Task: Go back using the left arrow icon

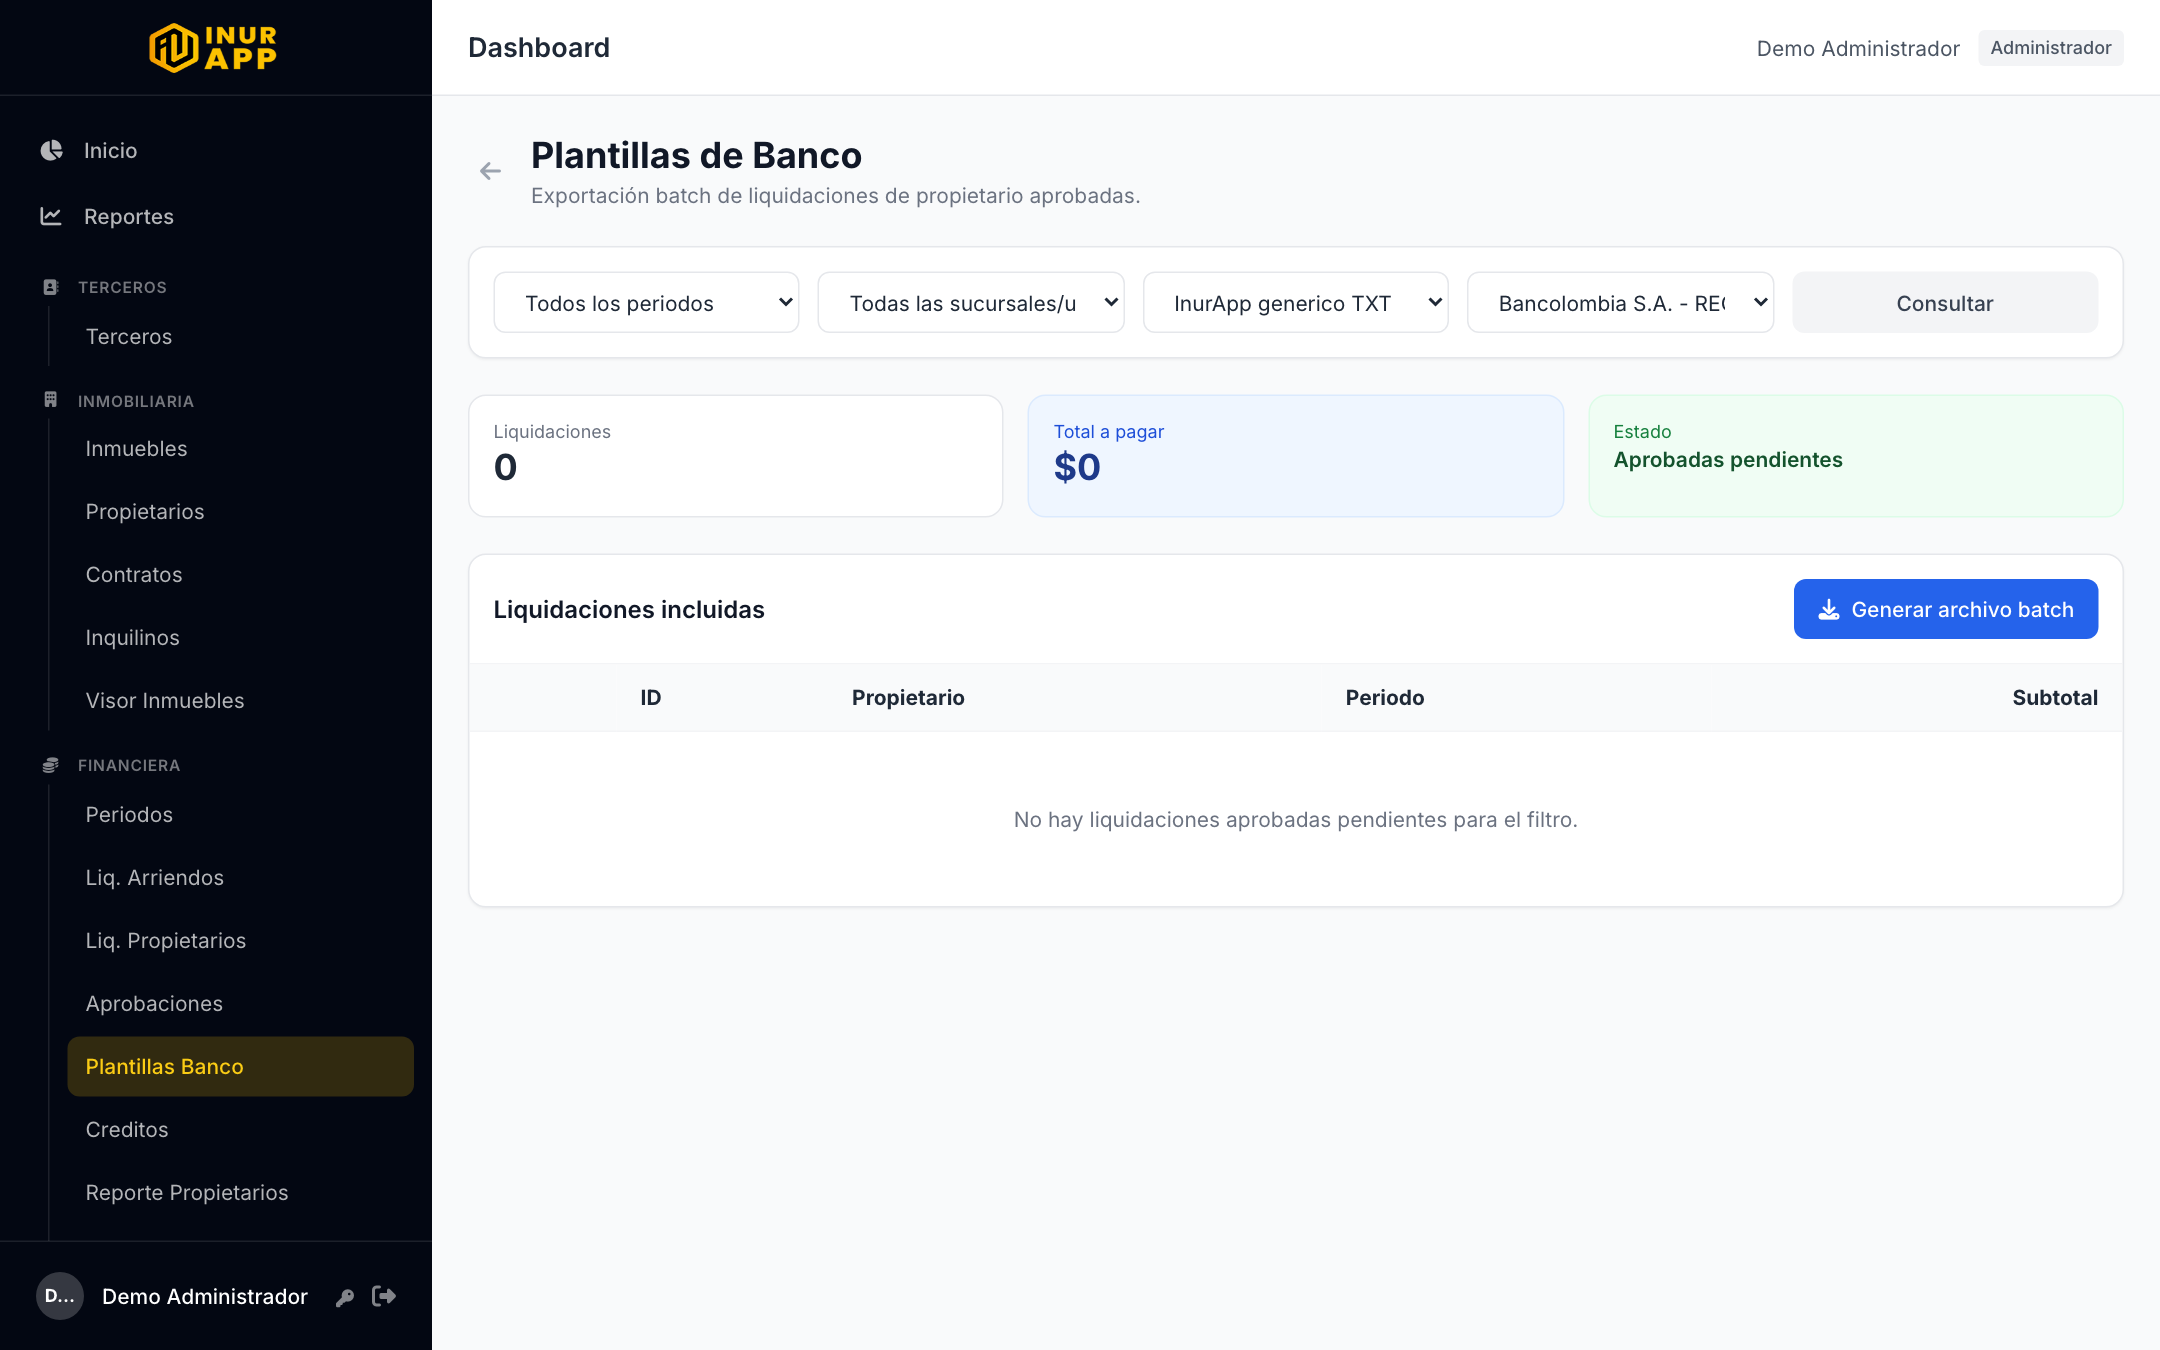Action: tap(490, 171)
